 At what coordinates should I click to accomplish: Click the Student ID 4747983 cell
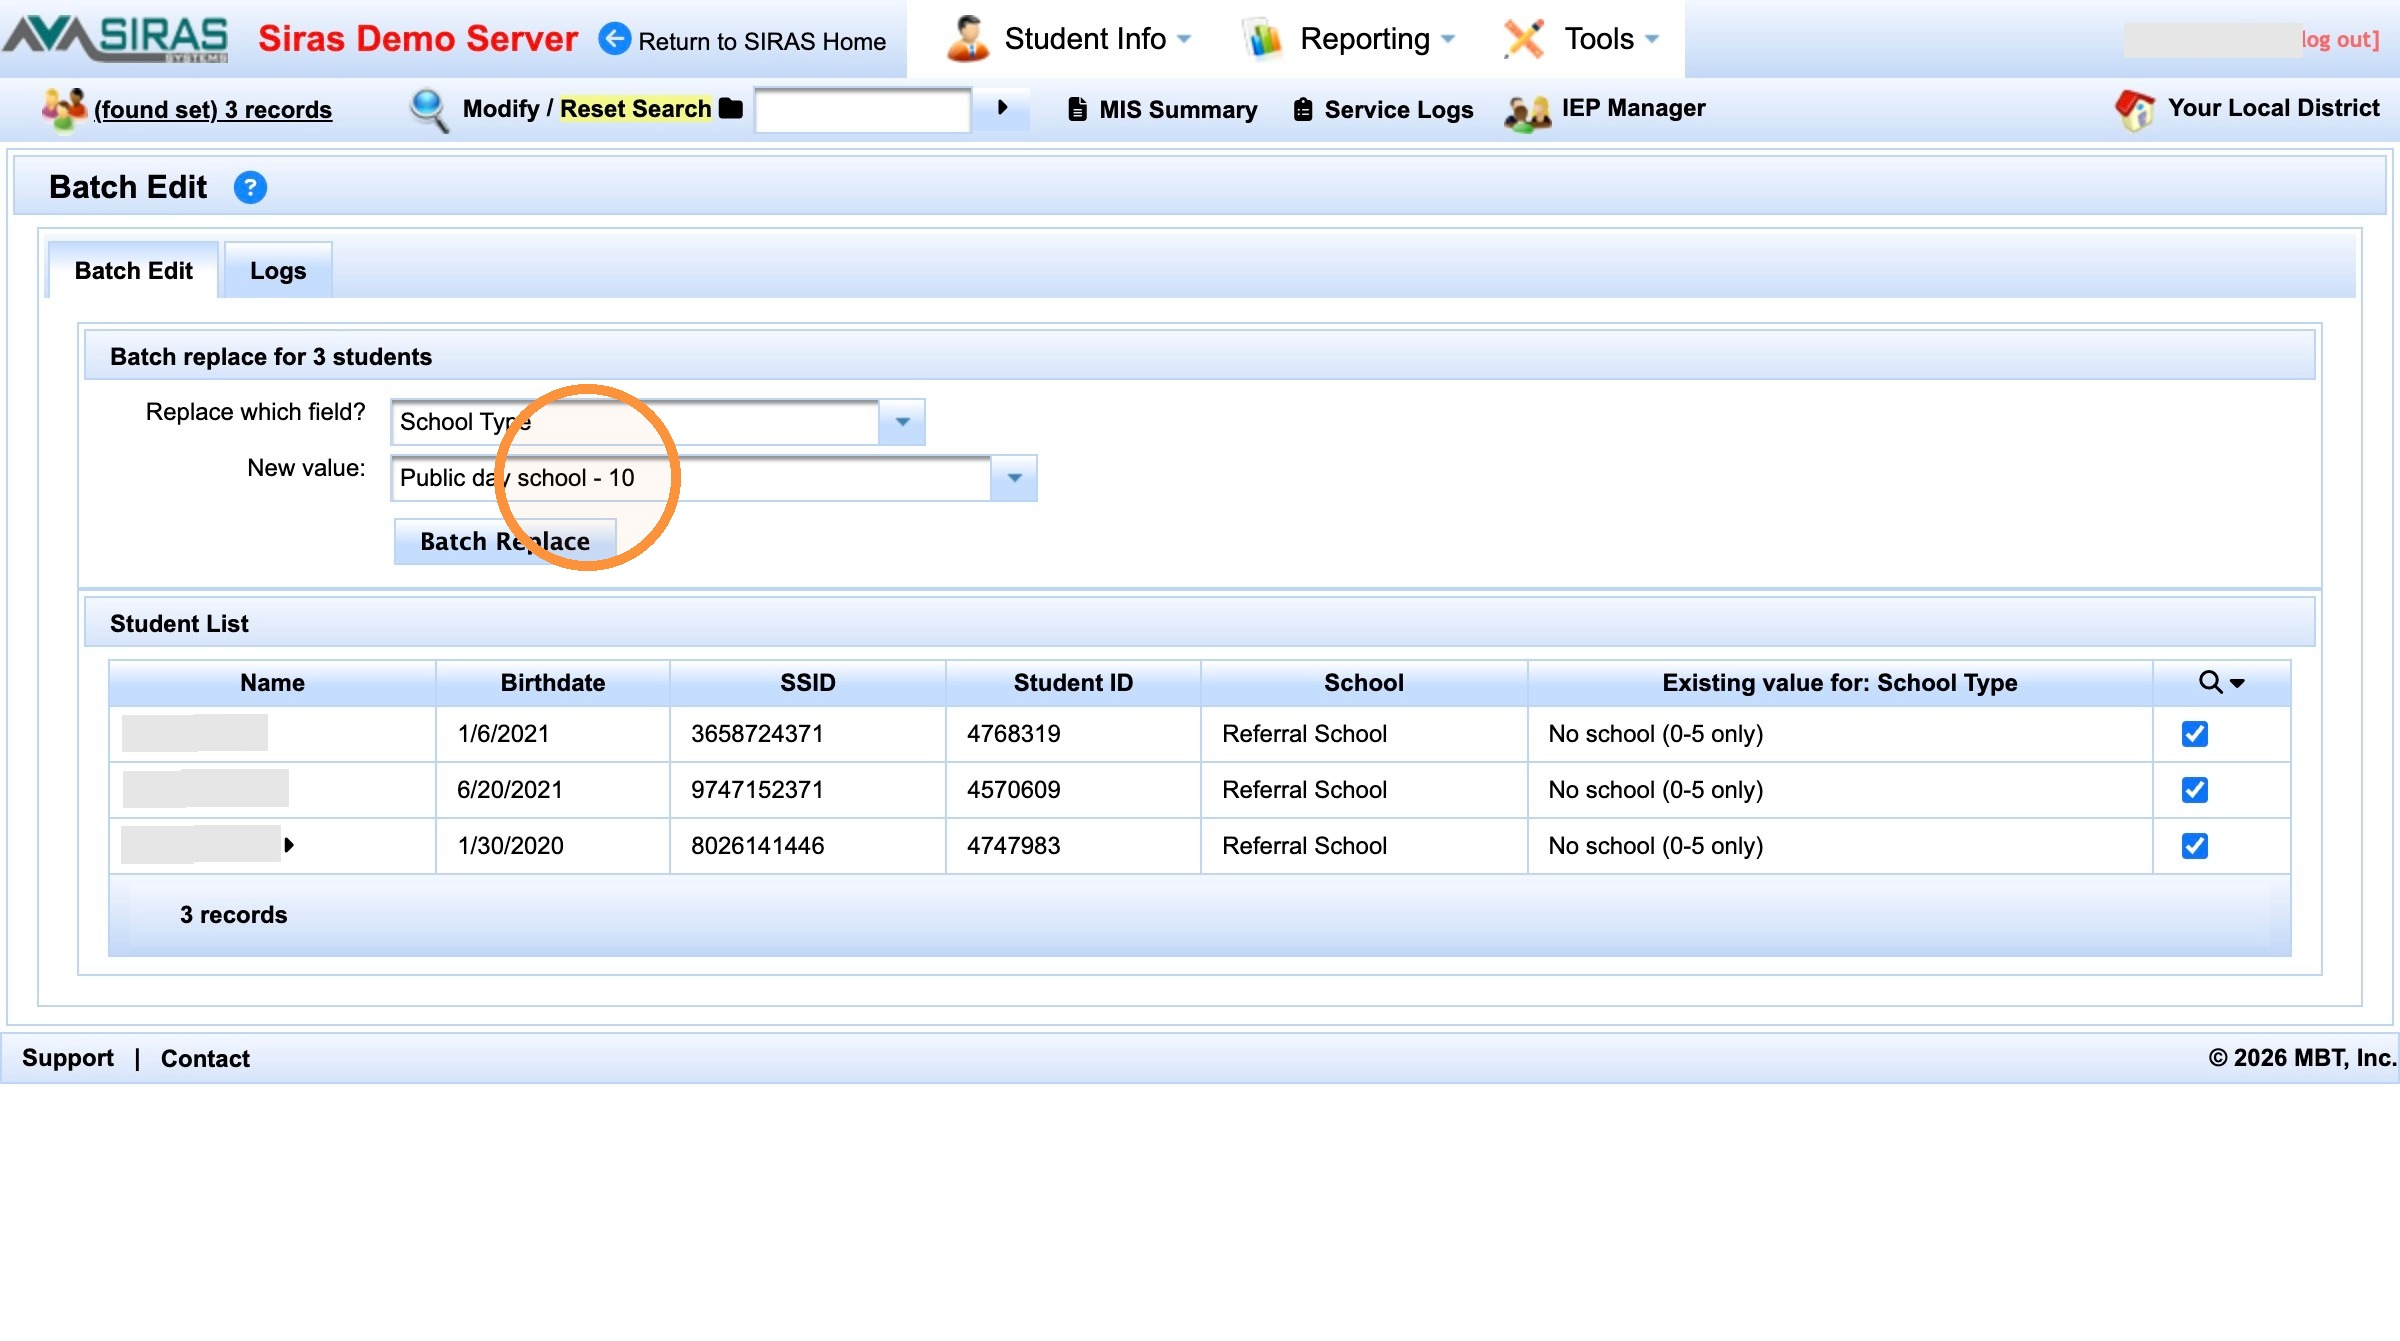coord(1073,846)
